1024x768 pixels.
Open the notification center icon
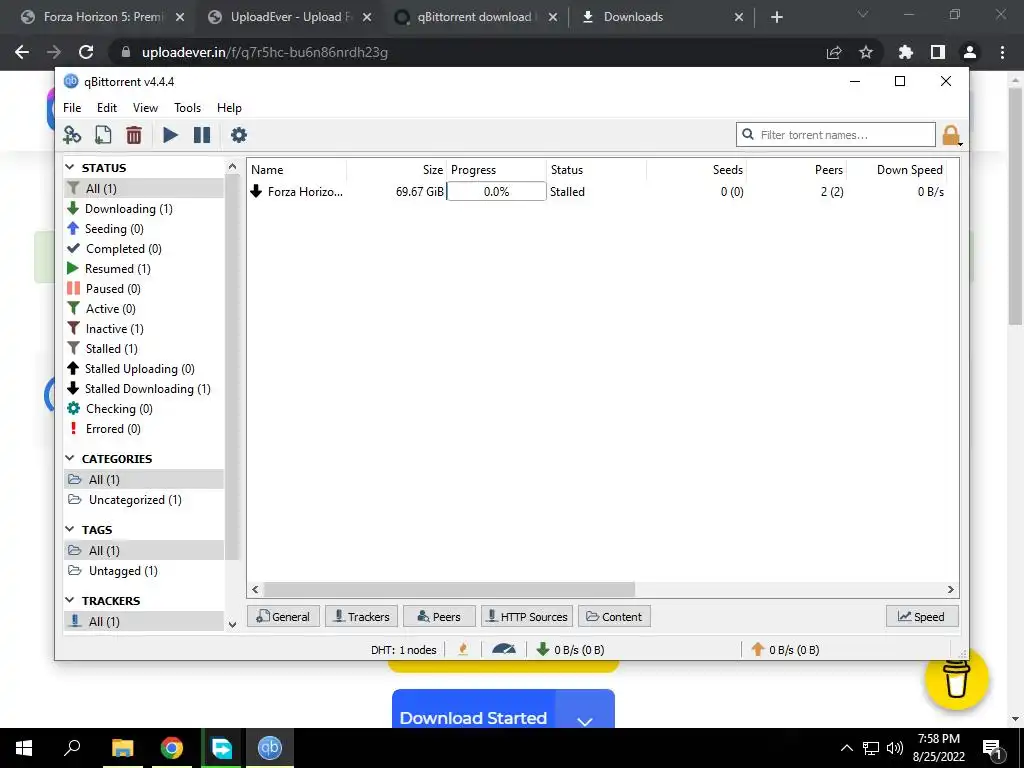click(x=992, y=749)
